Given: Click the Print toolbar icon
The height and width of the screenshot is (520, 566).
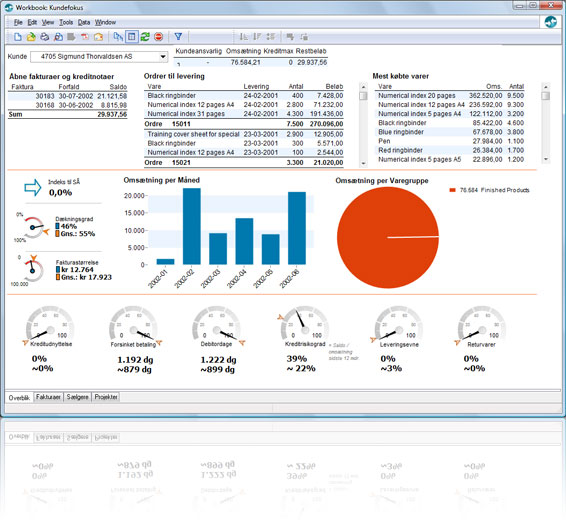Looking at the screenshot, I should 44,37.
